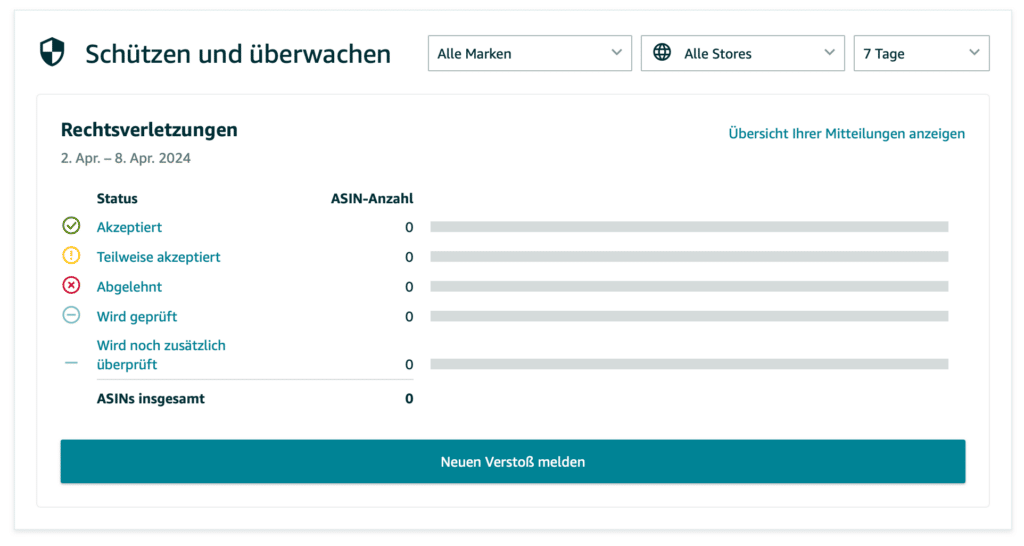
Task: Open the Akzeptiert status link
Action: 129,227
